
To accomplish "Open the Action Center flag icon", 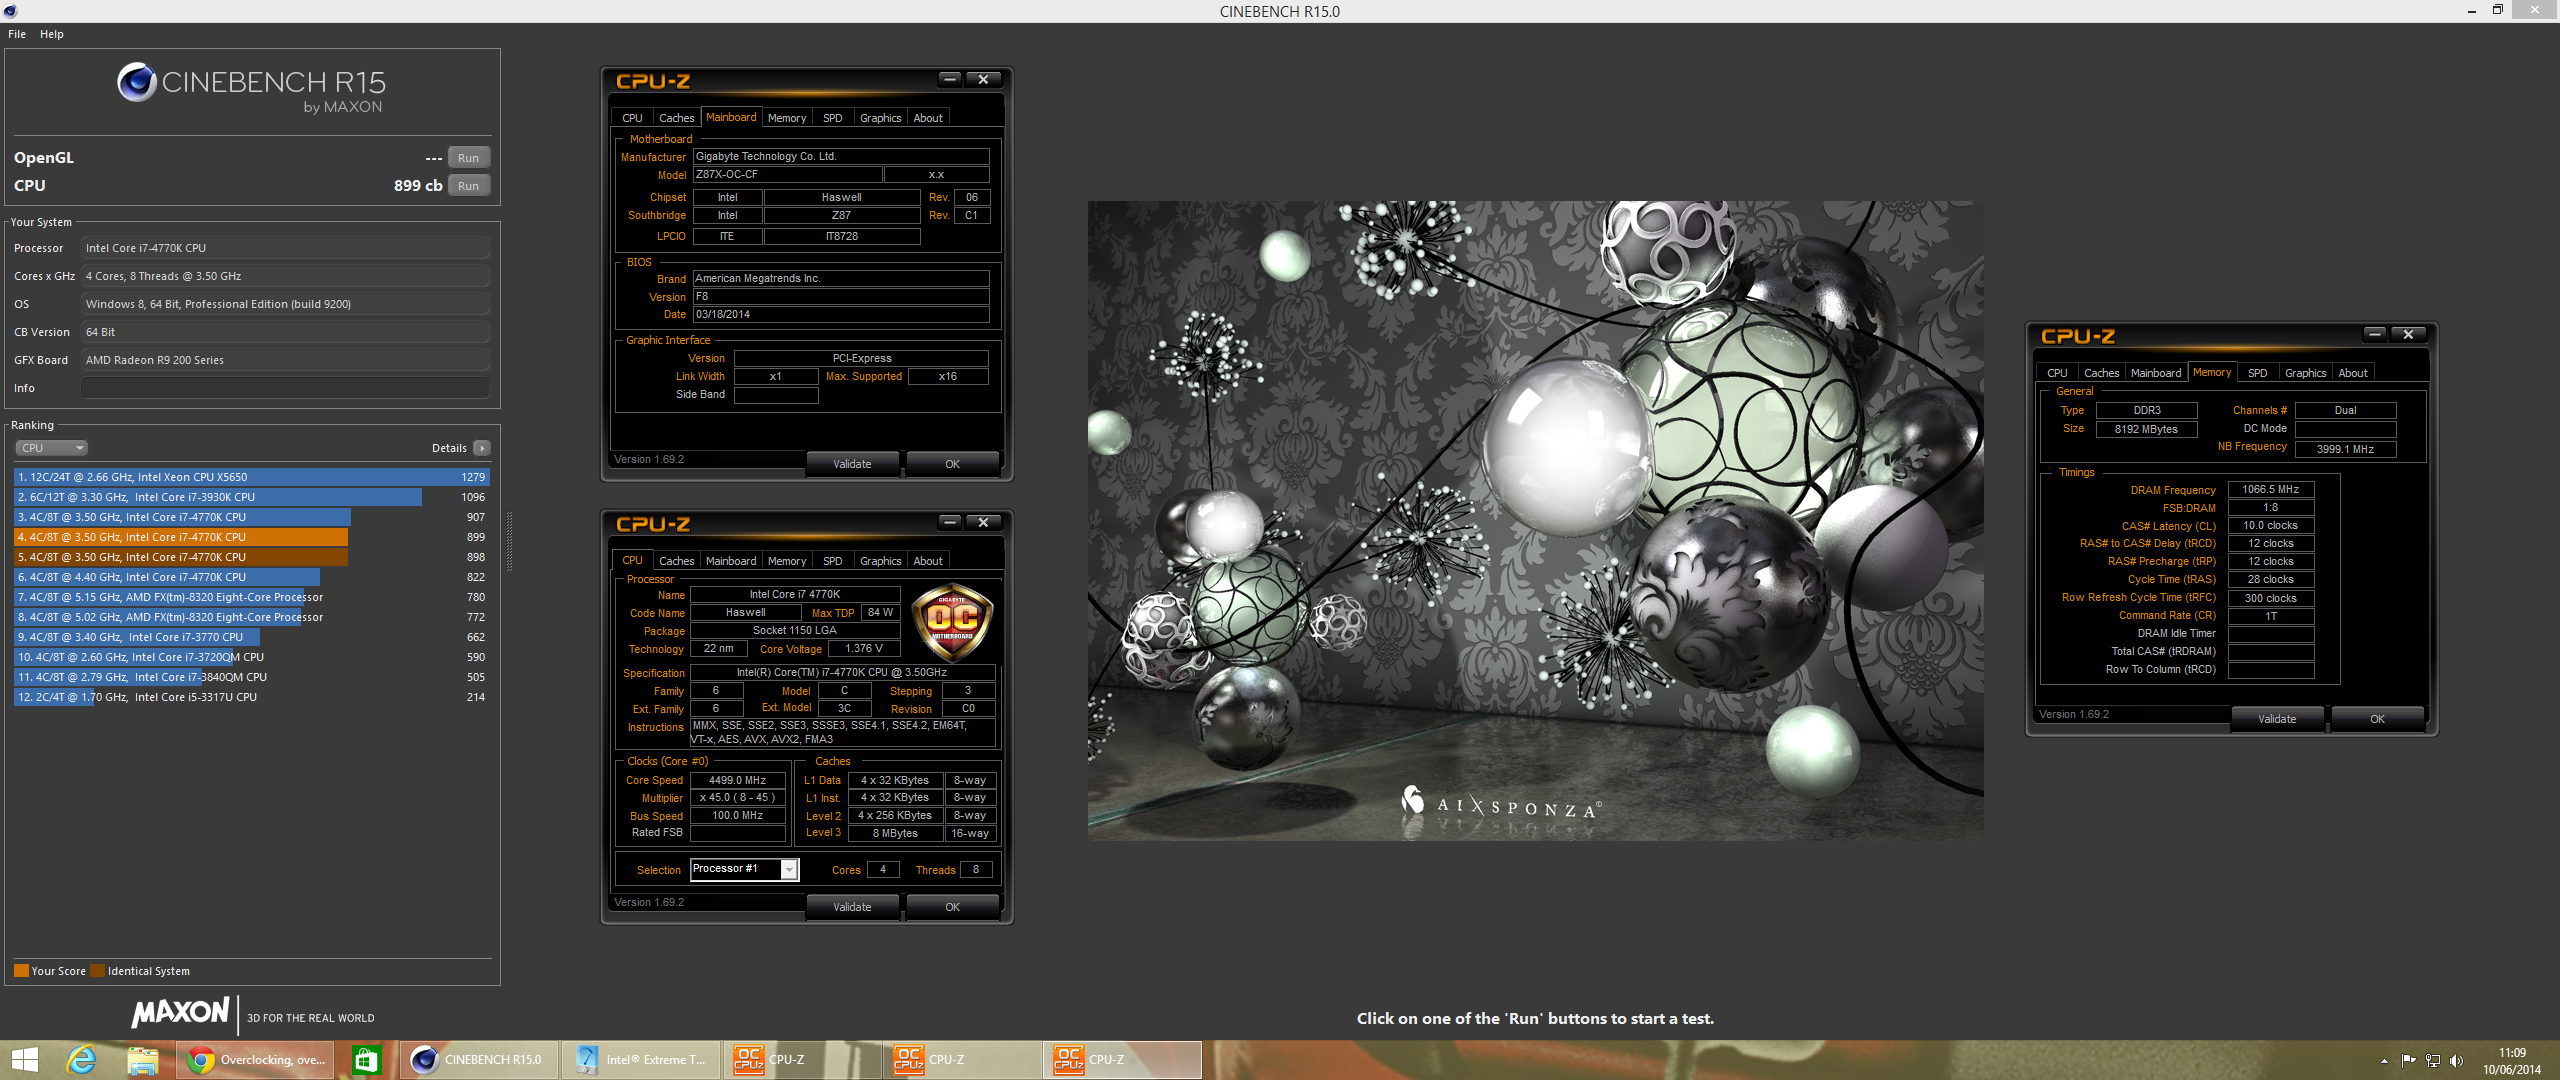I will coord(2408,1061).
